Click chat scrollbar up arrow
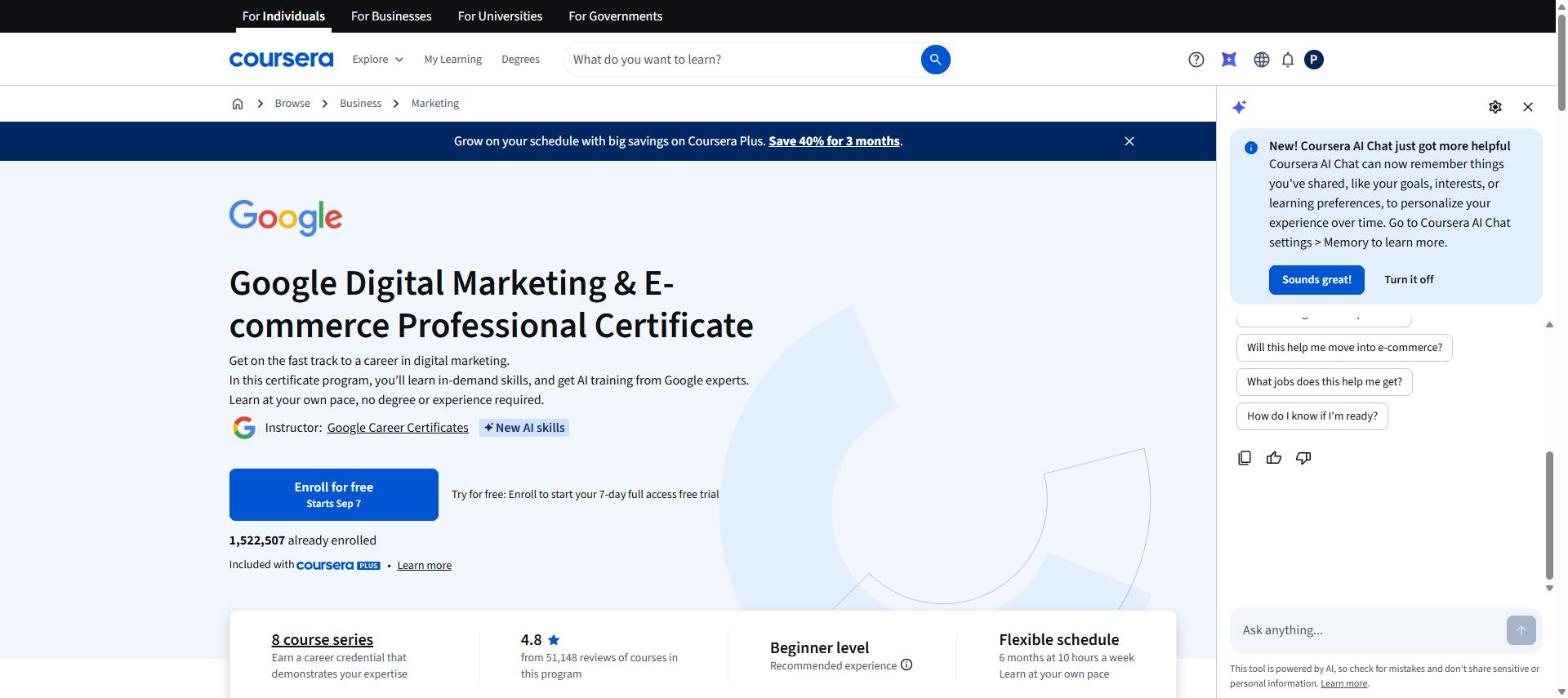Image resolution: width=1568 pixels, height=698 pixels. (1549, 325)
